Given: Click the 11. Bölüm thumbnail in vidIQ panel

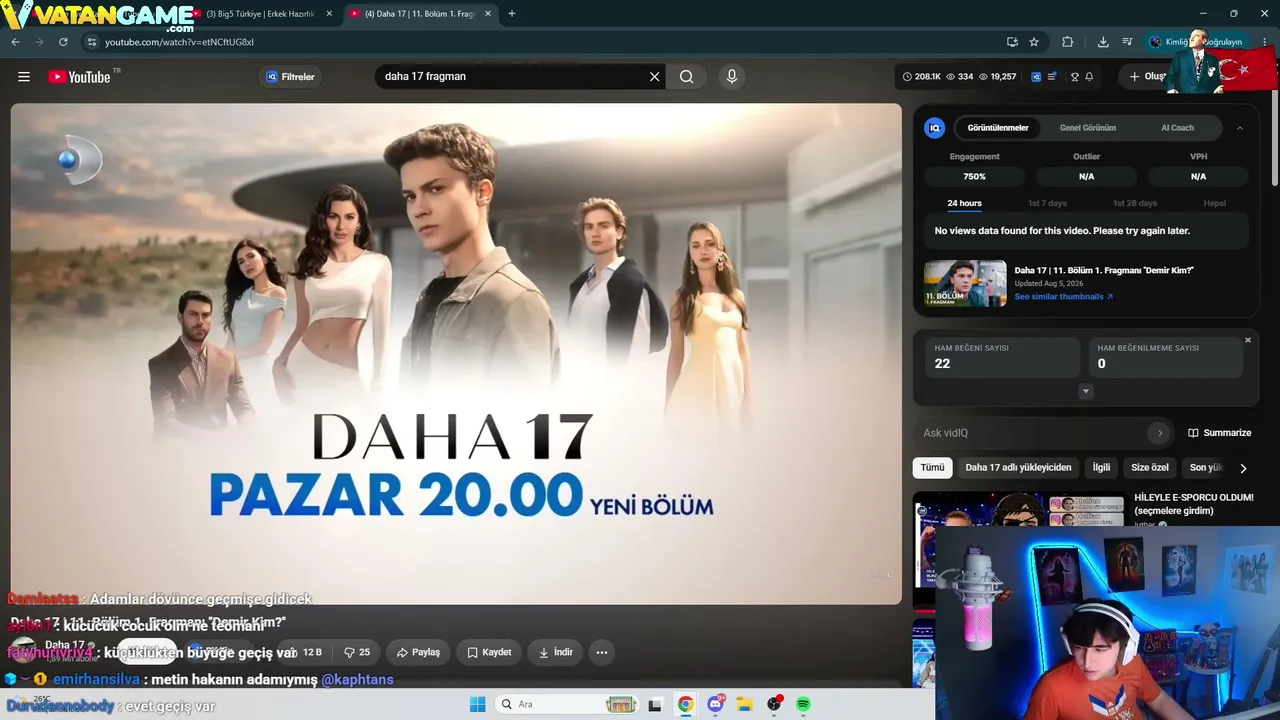Looking at the screenshot, I should pos(965,283).
